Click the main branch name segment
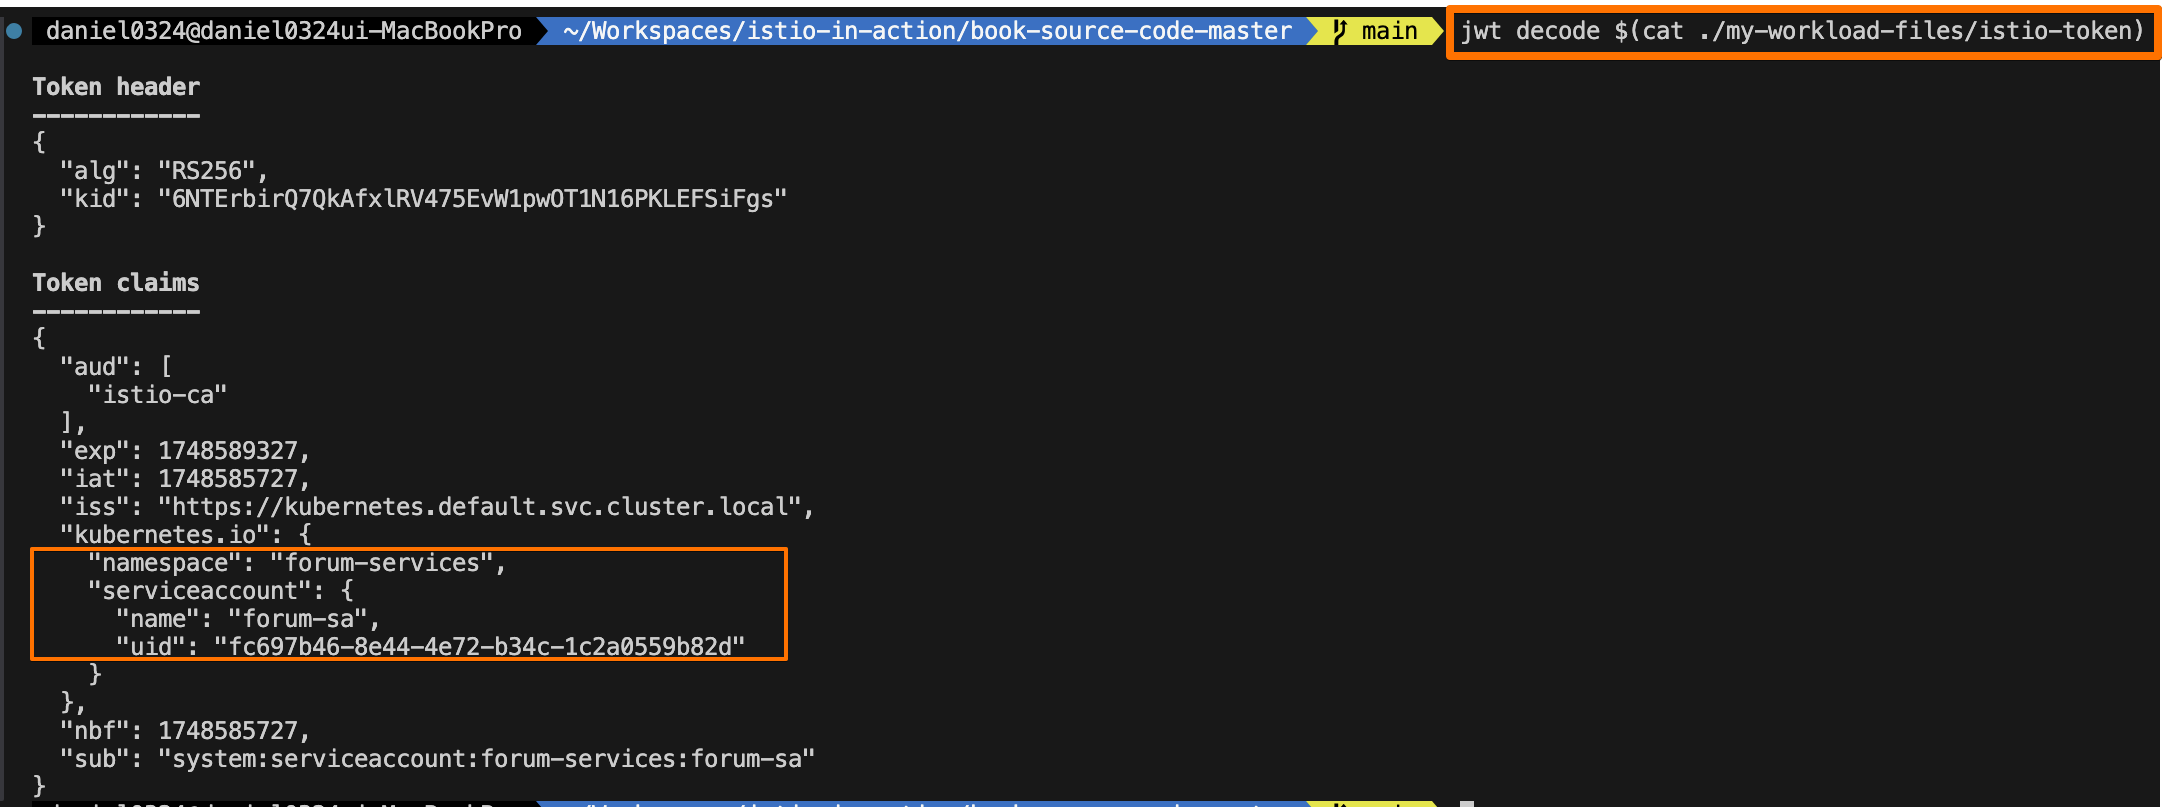 click(1389, 31)
